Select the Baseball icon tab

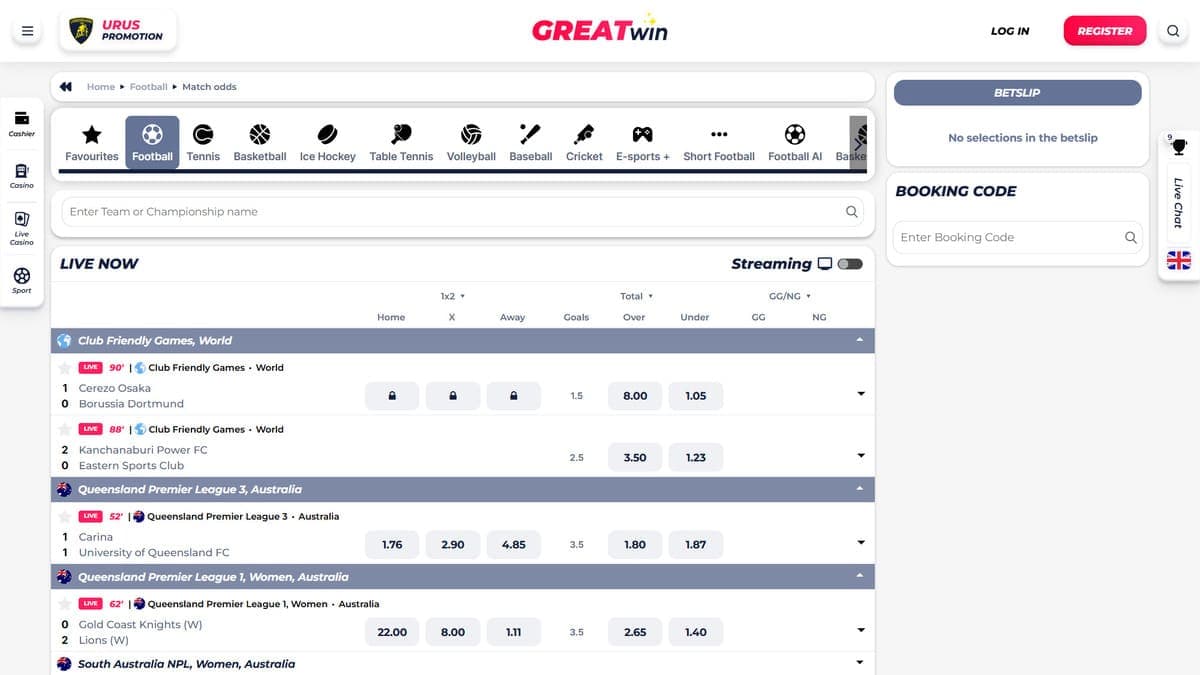pyautogui.click(x=530, y=134)
